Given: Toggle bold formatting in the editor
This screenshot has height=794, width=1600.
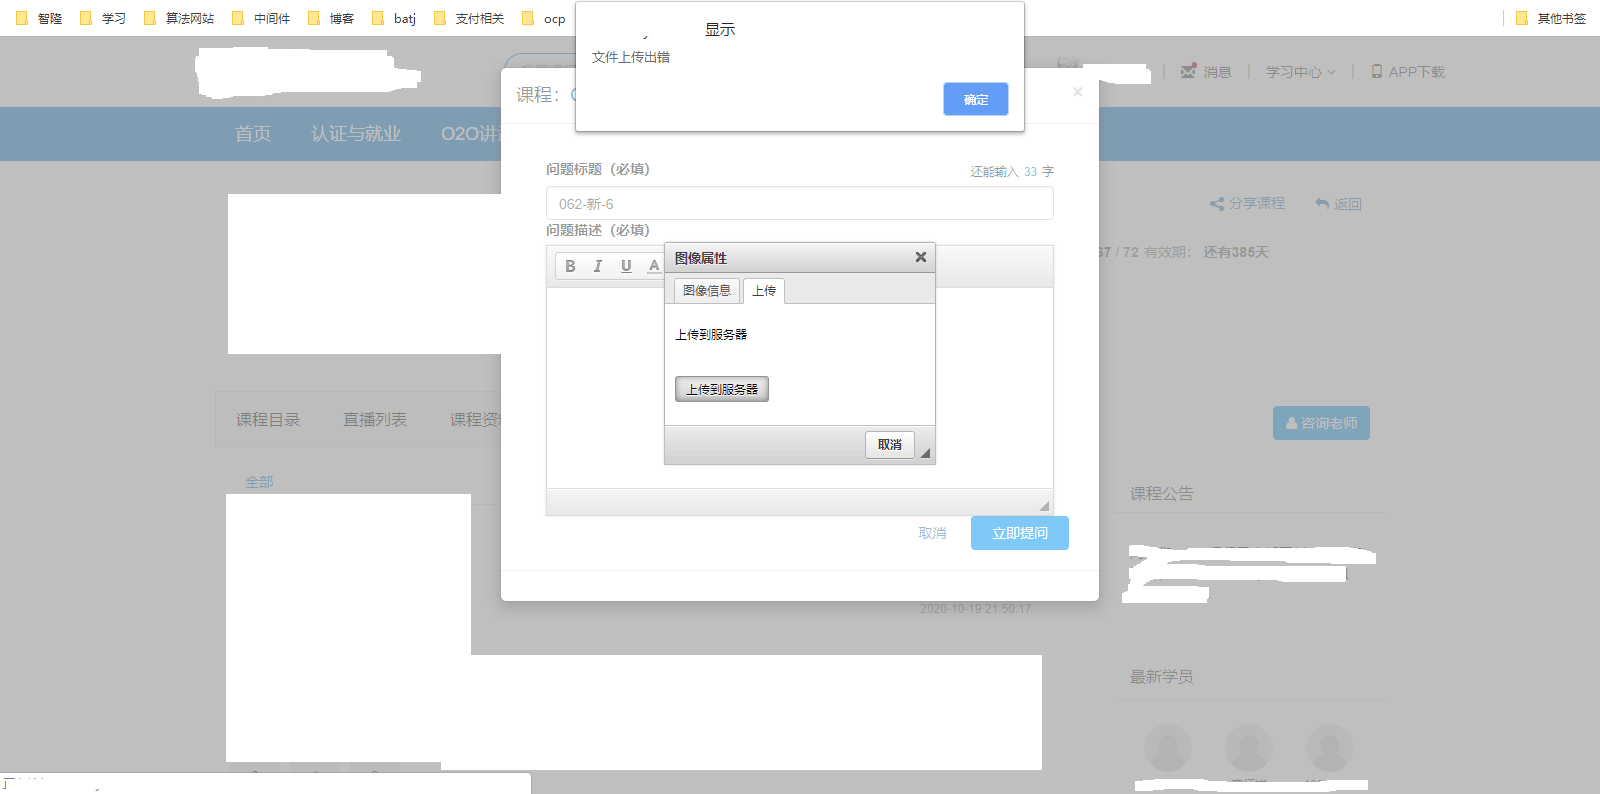Looking at the screenshot, I should pos(570,266).
